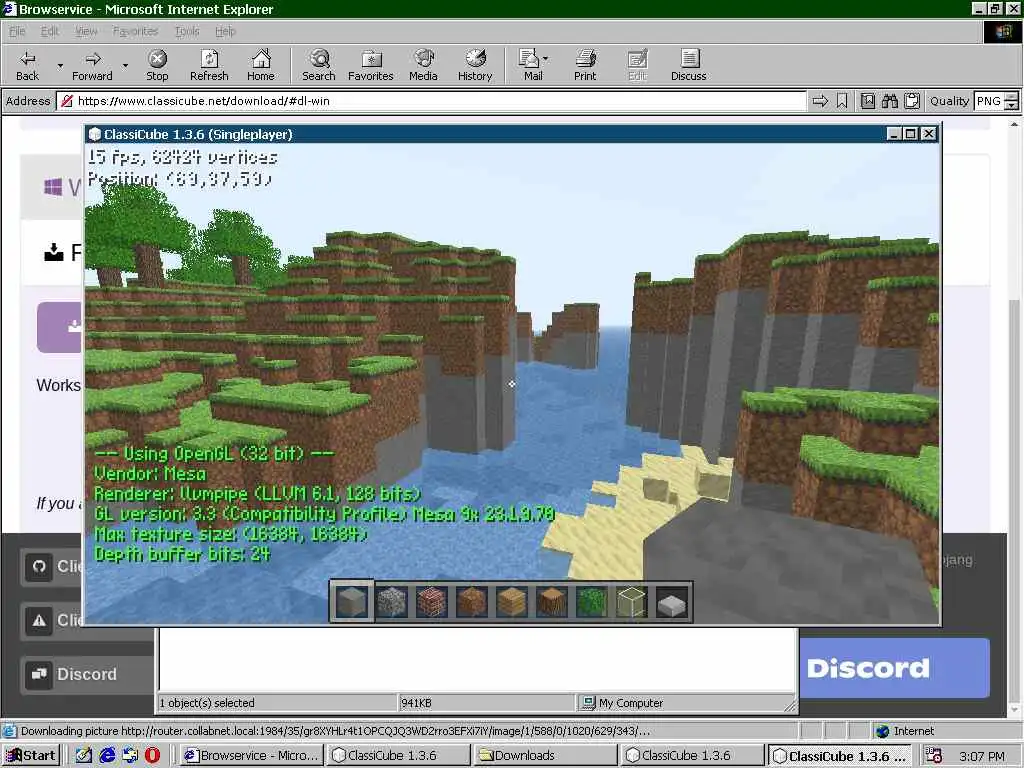Select the dirt block hotbar slot
This screenshot has height=768, width=1024.
point(472,601)
